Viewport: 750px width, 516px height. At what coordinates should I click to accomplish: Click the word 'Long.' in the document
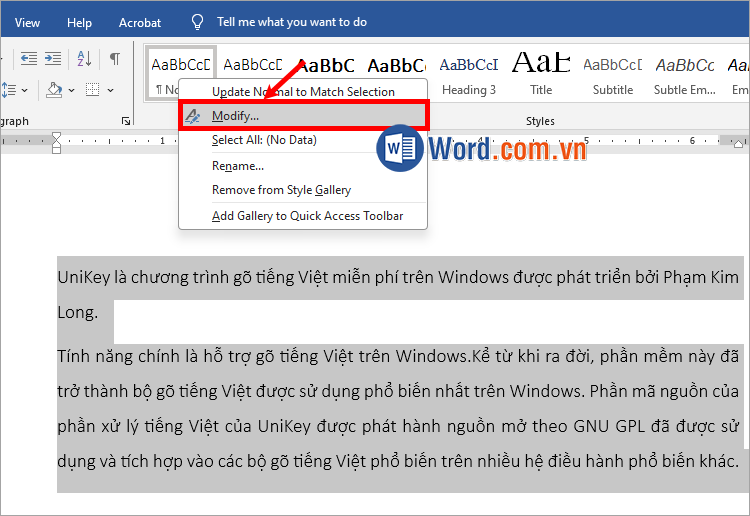tap(77, 312)
